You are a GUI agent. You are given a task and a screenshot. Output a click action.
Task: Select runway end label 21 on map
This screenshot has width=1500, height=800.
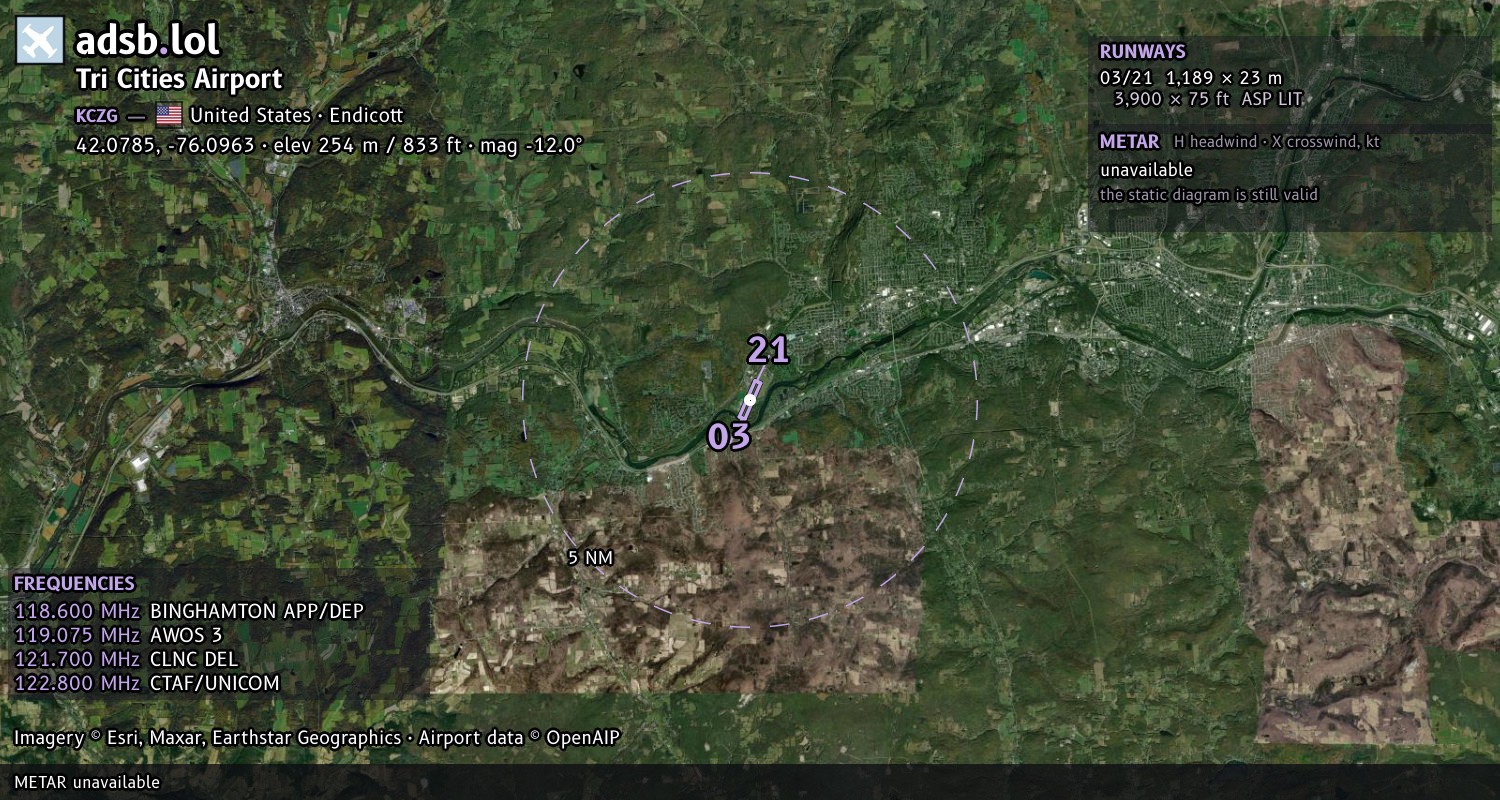[x=768, y=350]
